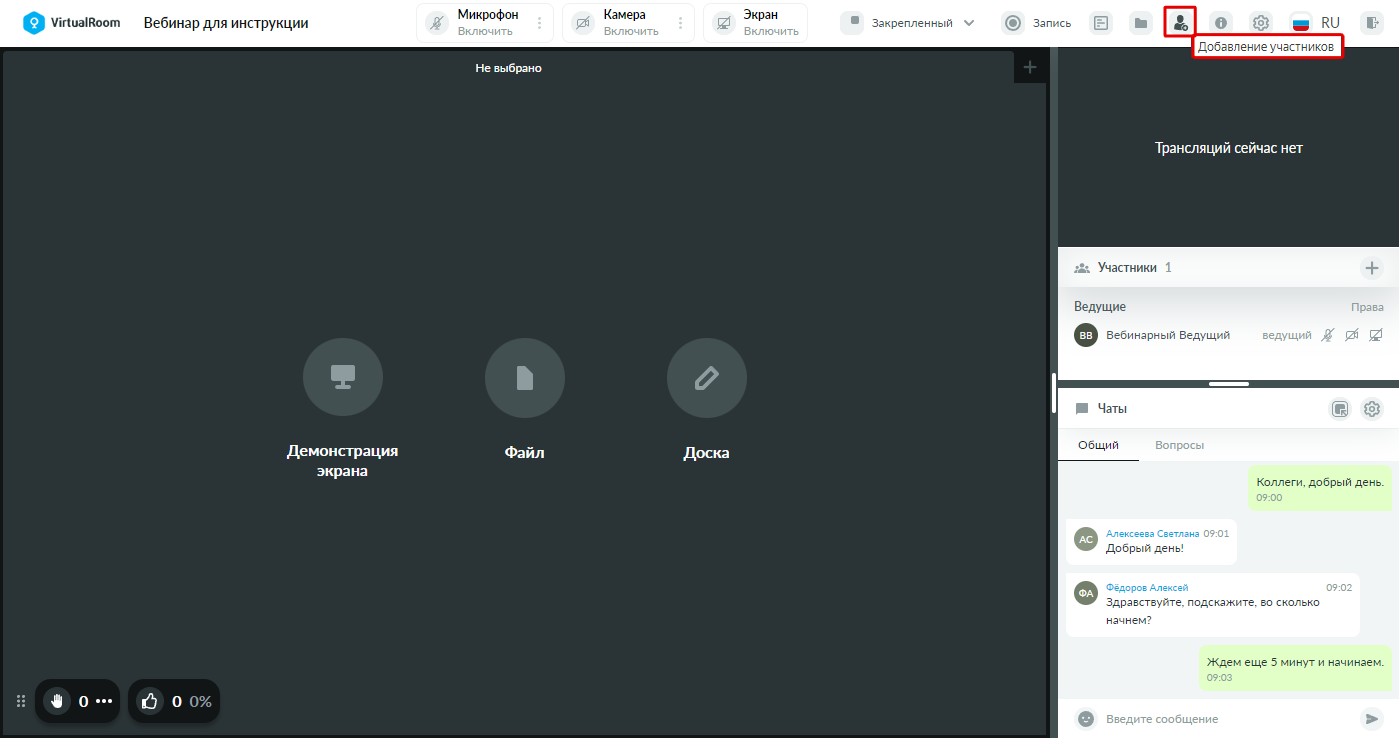Open microphone options three-dot menu
Viewport: 1399px width, 738px height.
(x=540, y=23)
